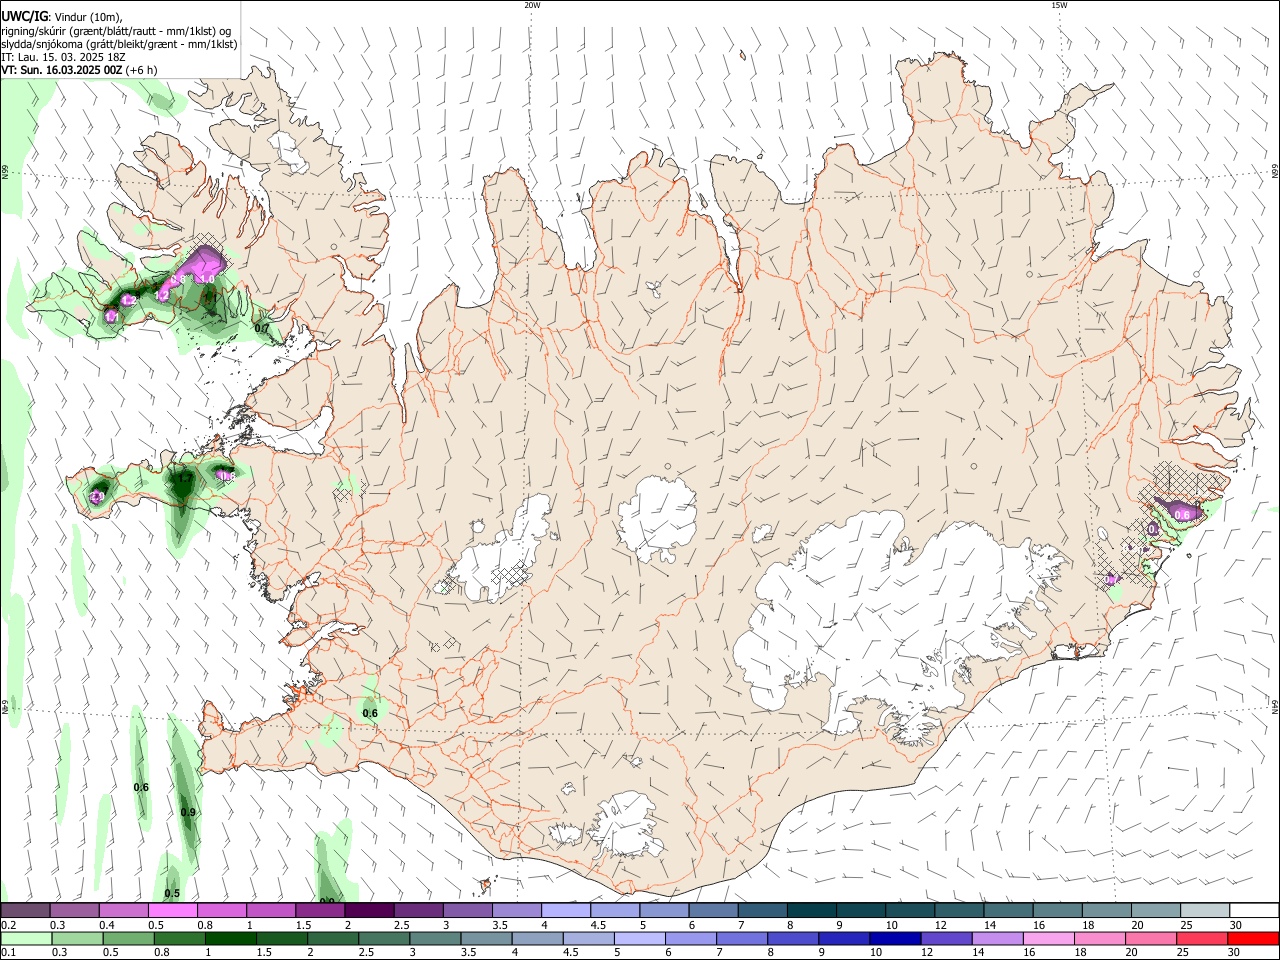This screenshot has width=1280, height=960.
Task: Pick the bright red 30 swatch in lower legend row
Action: [1253, 938]
